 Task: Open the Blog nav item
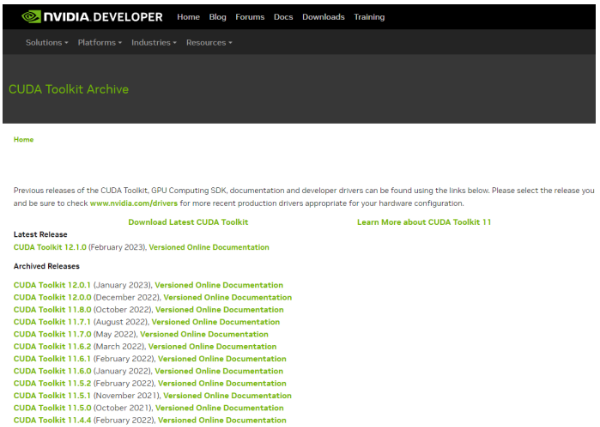[217, 17]
